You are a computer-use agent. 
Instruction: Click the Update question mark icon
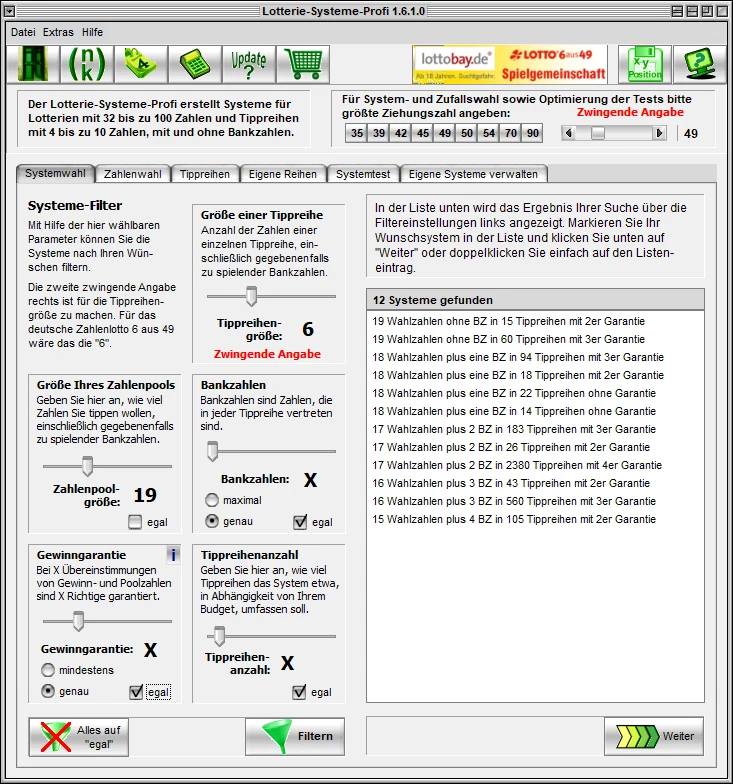(249, 64)
